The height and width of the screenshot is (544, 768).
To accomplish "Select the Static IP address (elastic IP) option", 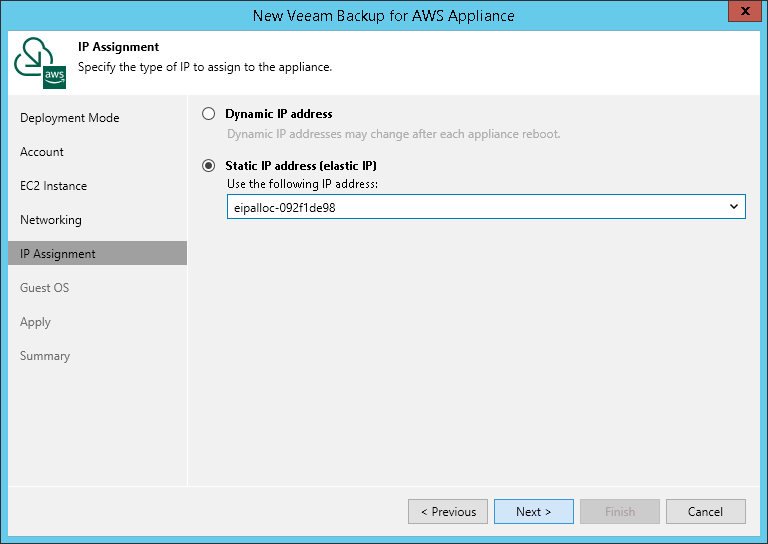I will pos(209,166).
